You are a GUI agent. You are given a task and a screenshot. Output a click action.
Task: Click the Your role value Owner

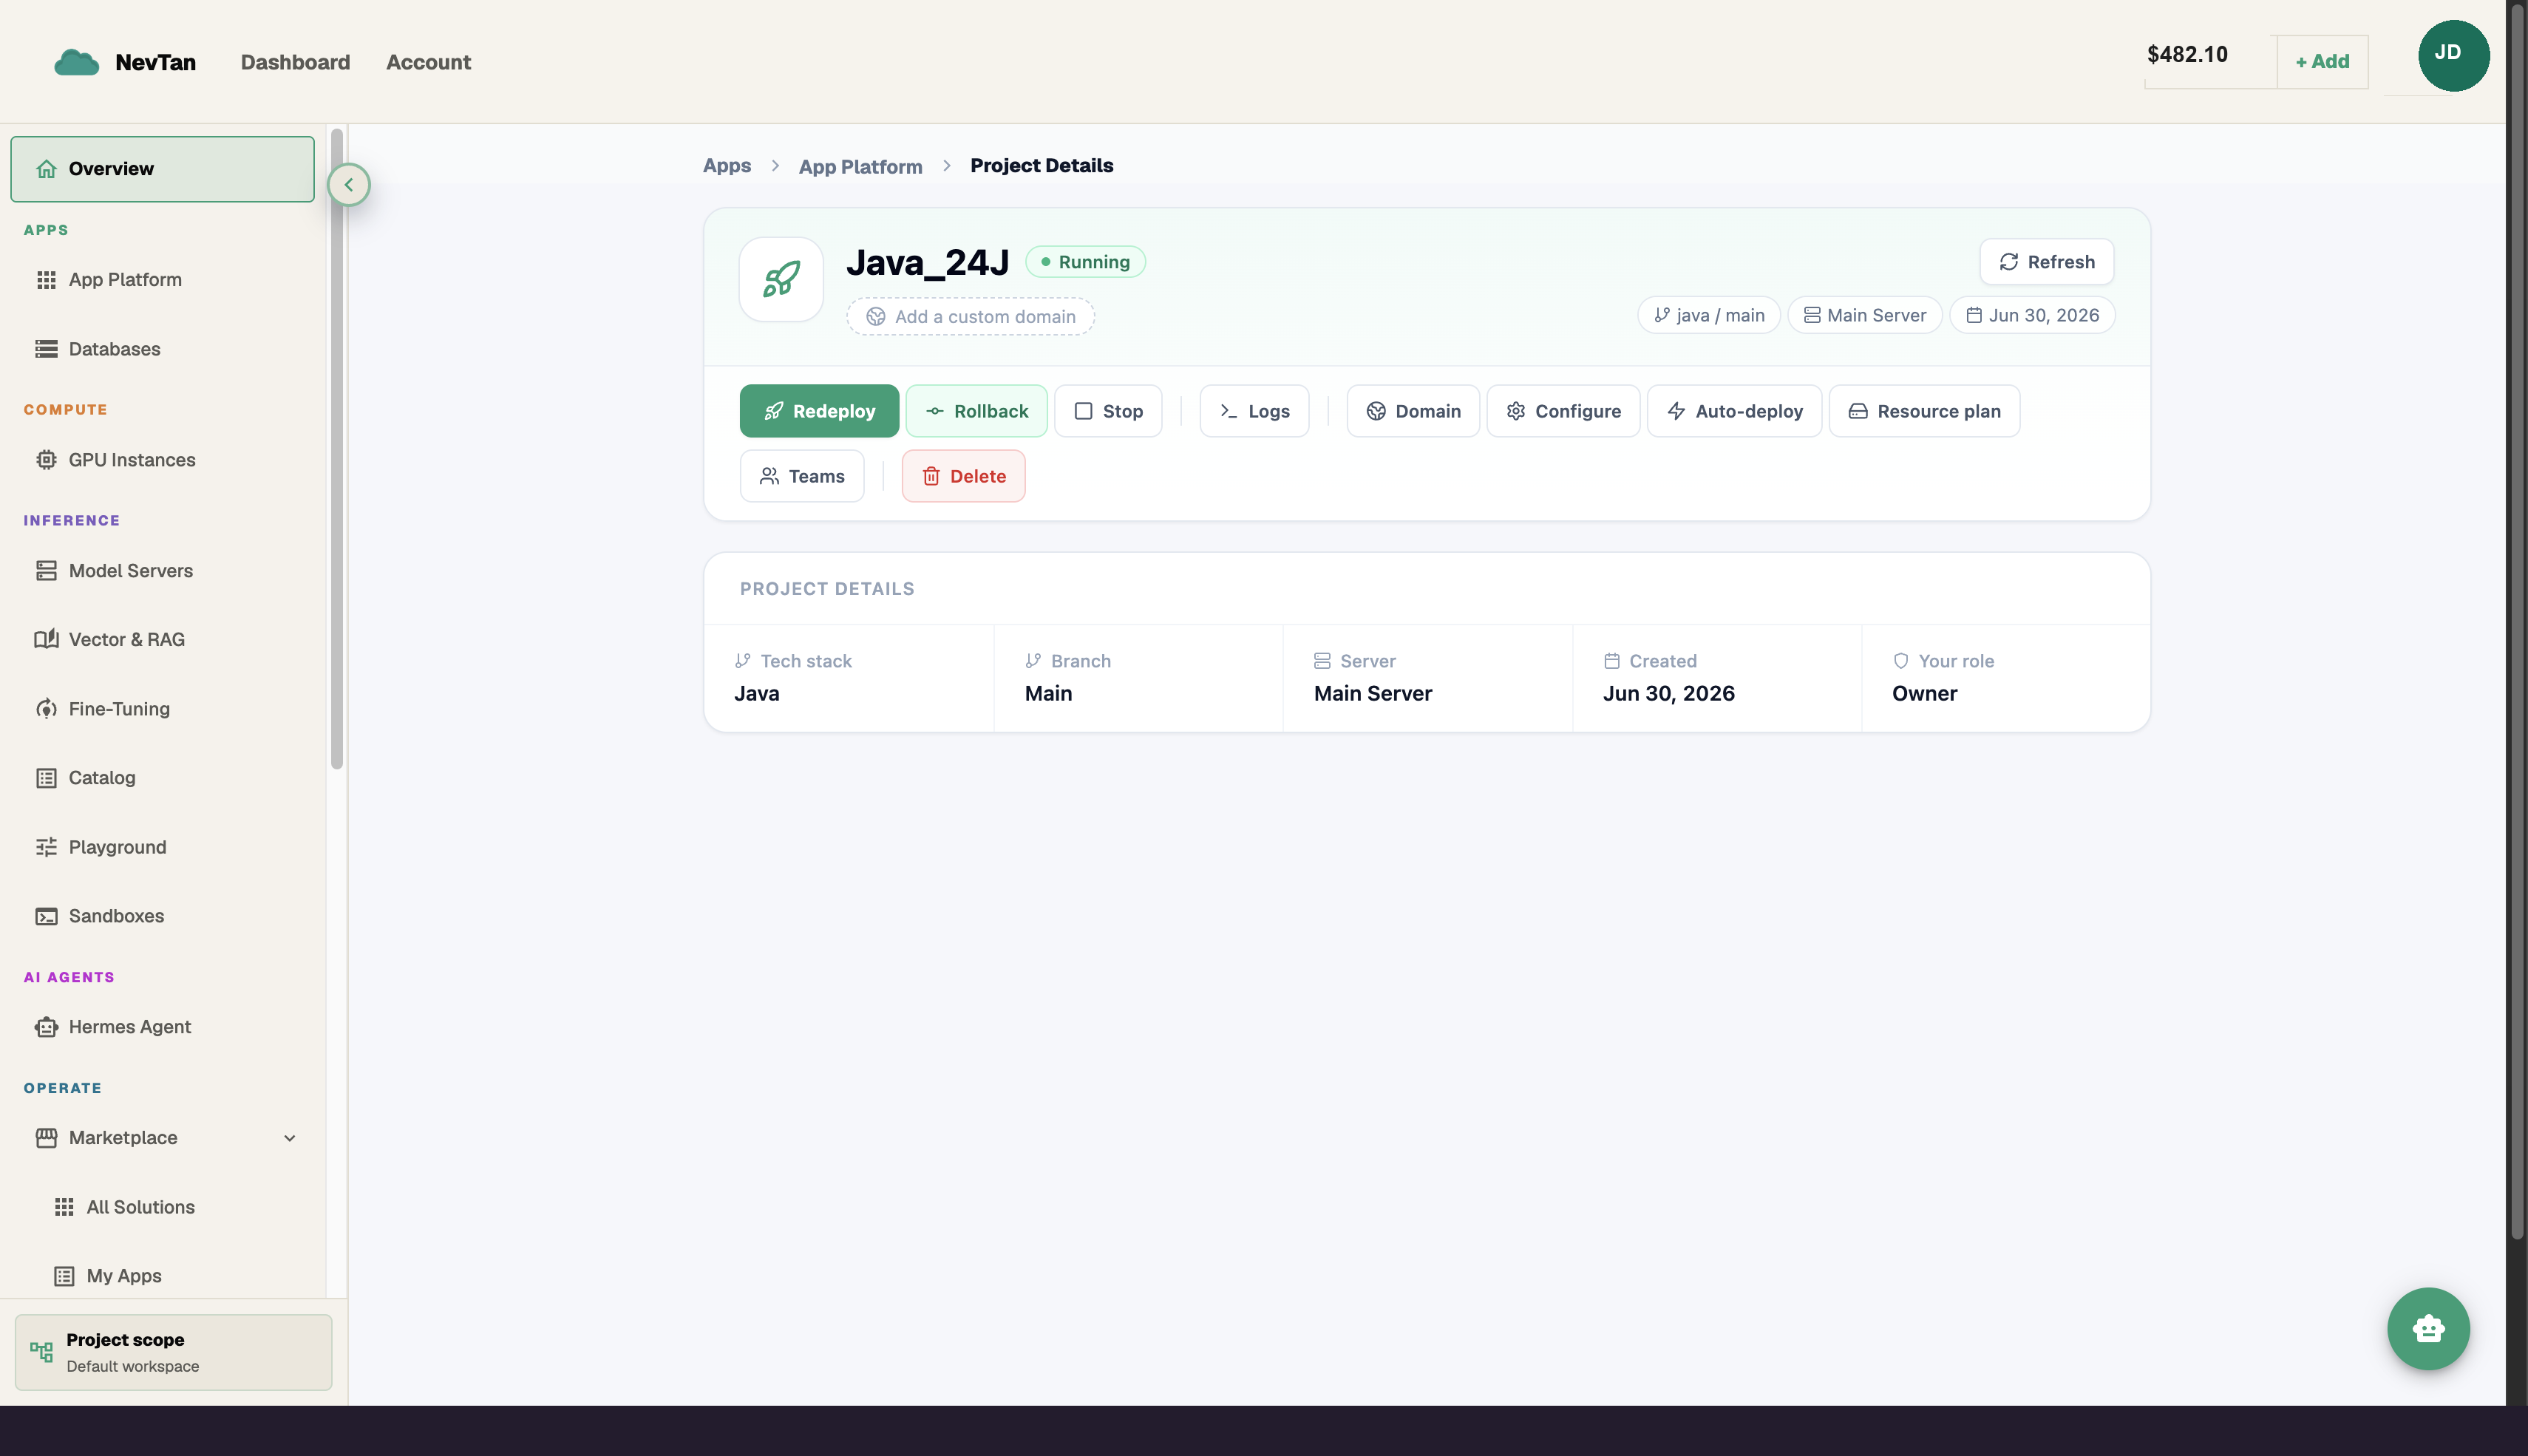tap(1924, 693)
